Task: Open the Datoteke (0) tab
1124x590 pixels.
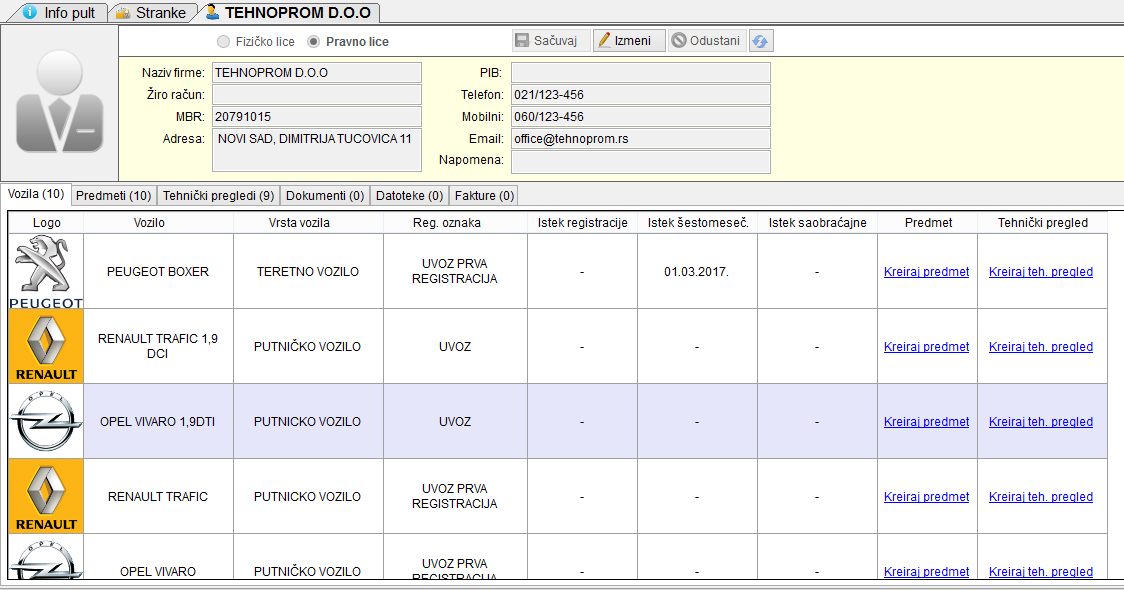Action: click(409, 196)
